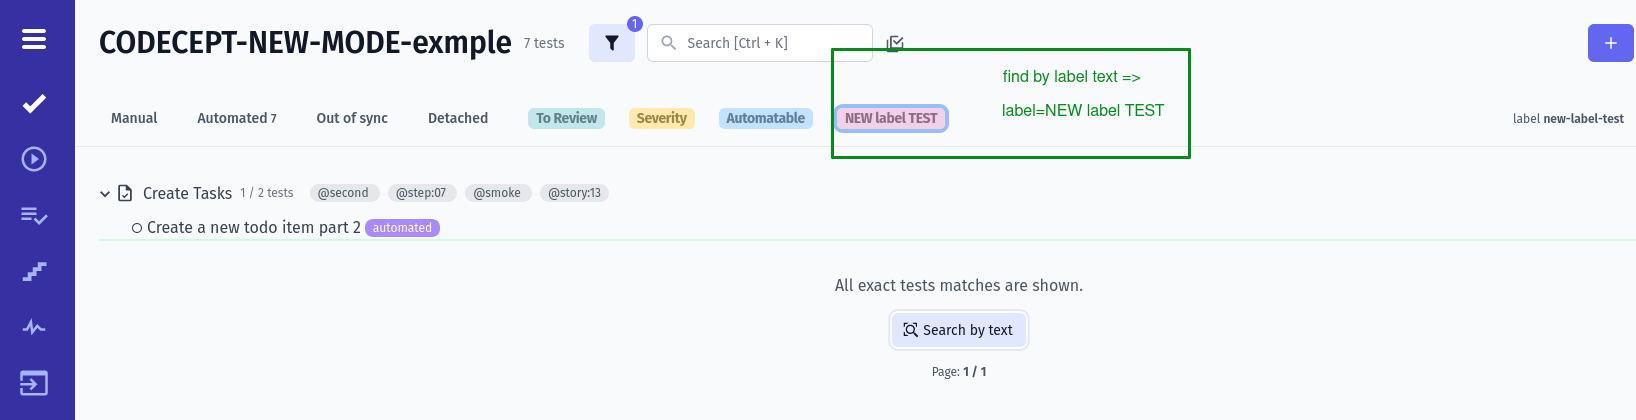Open test Create a new todo item part 2

click(x=253, y=228)
